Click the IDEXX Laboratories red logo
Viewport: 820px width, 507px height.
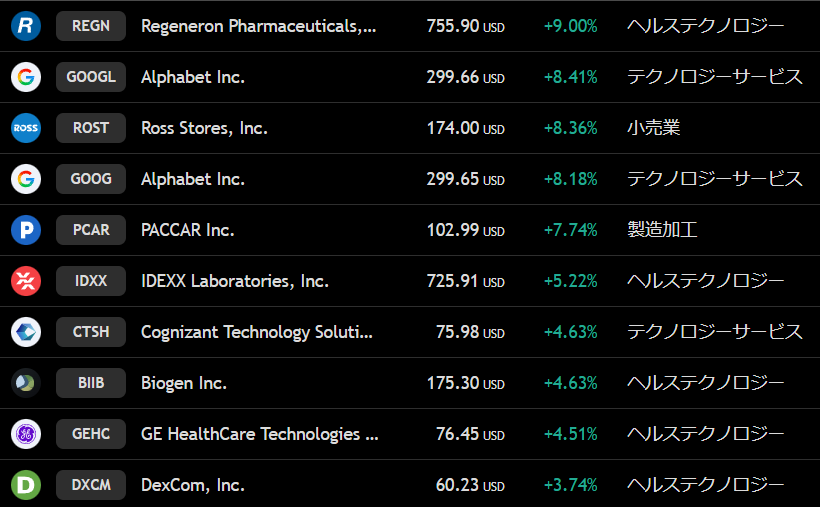click(26, 281)
